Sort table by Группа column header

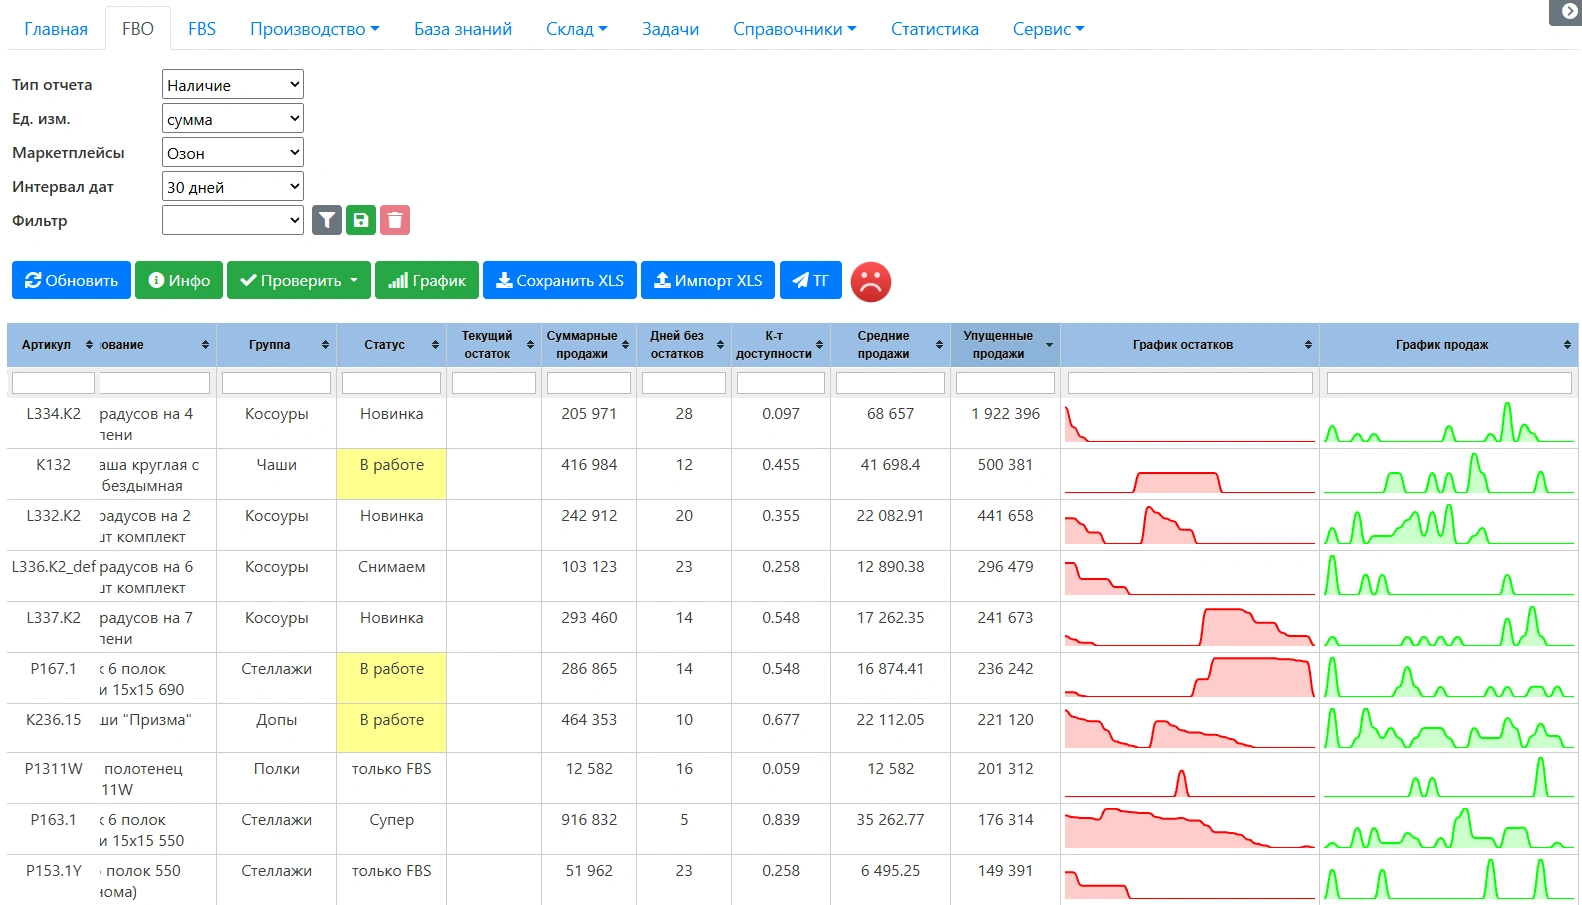click(276, 345)
